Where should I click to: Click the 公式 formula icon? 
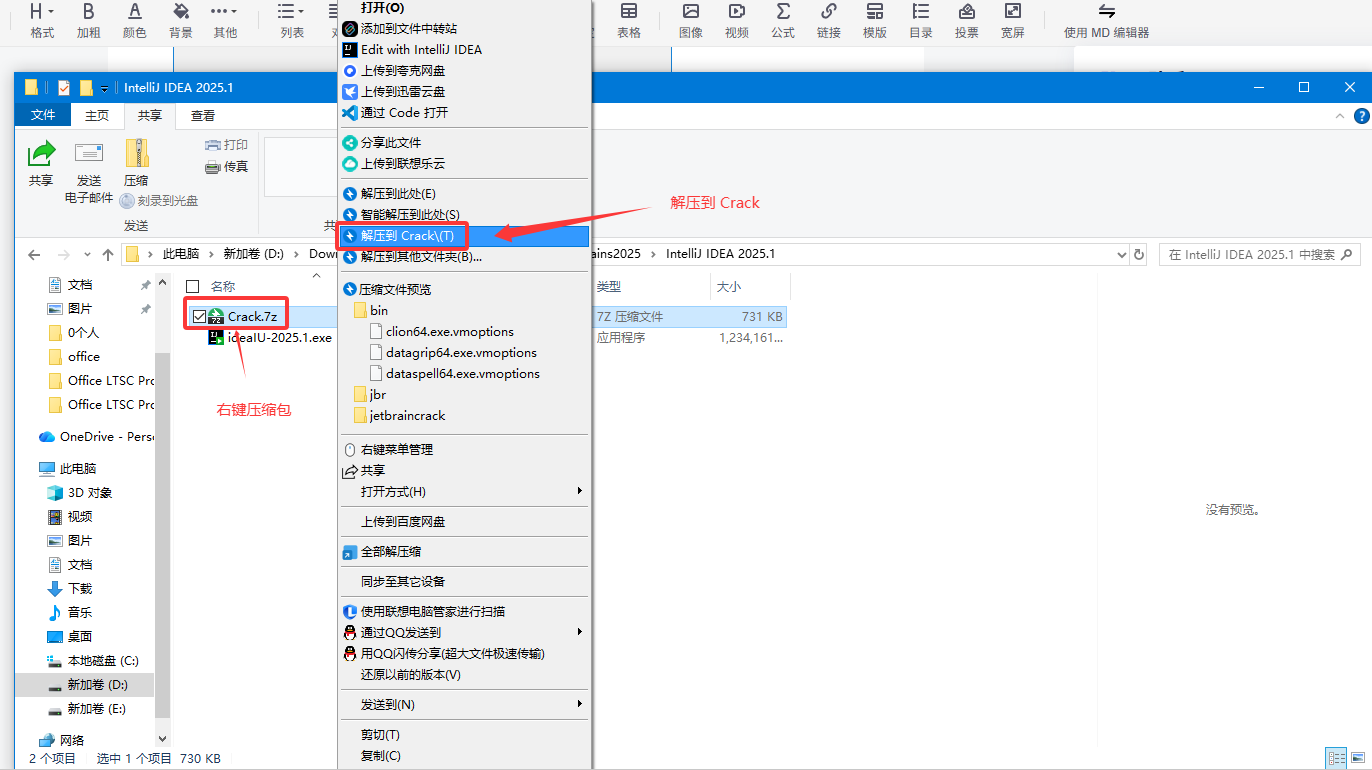(783, 12)
